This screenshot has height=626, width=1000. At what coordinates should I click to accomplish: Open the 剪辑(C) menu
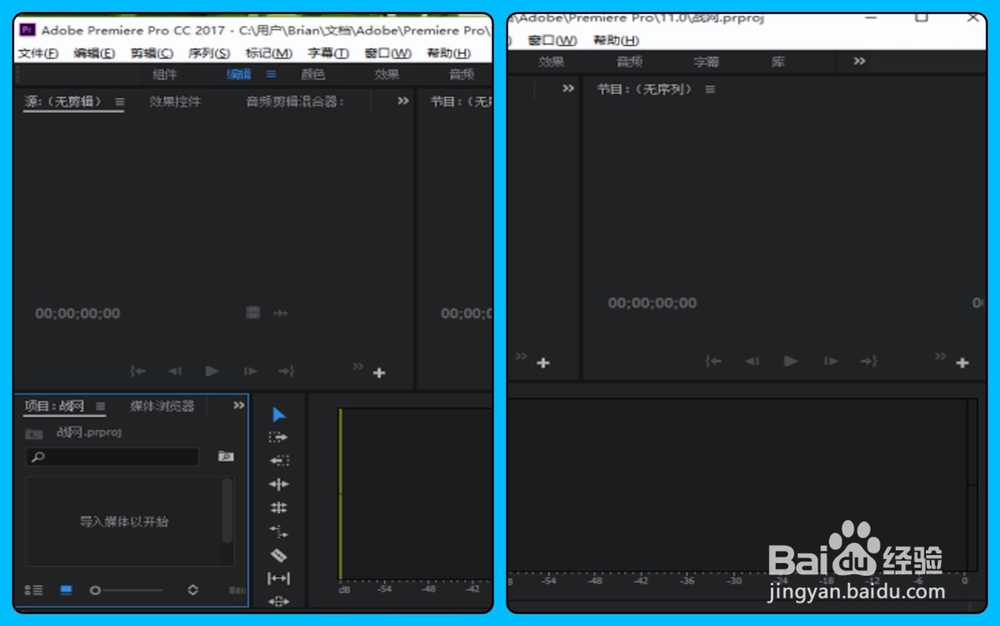(x=152, y=54)
